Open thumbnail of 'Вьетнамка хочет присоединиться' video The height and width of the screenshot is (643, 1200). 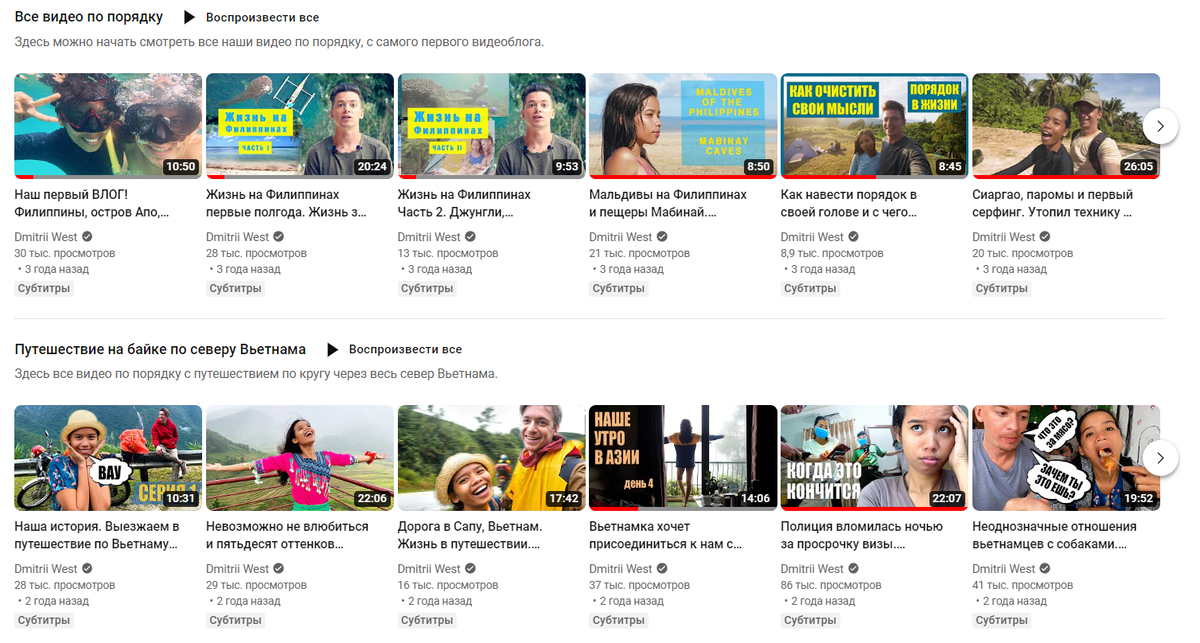(x=683, y=458)
